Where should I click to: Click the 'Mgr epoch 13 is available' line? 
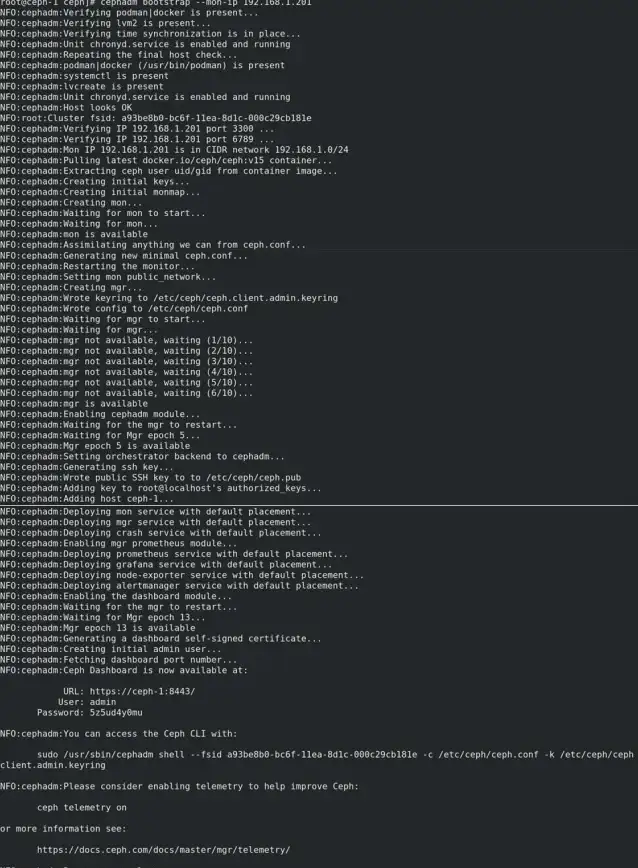tap(97, 628)
